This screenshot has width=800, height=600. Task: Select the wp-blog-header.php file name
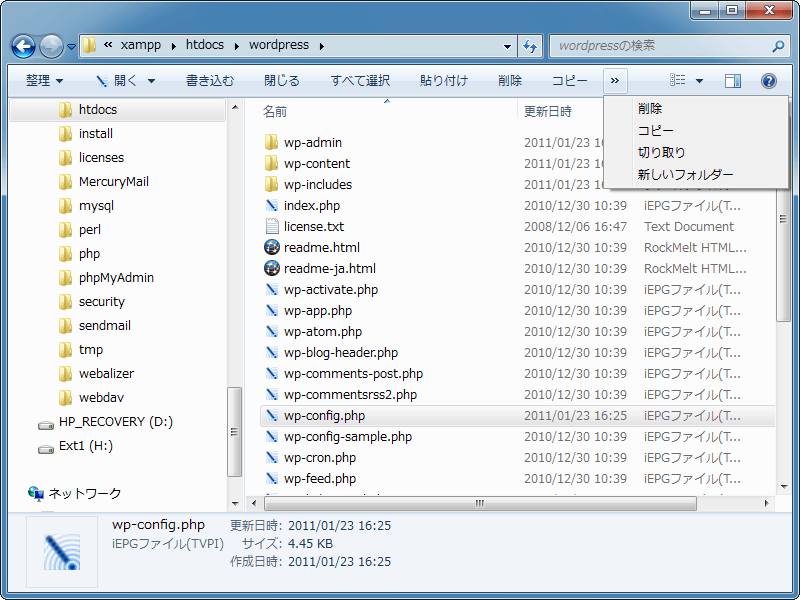[341, 353]
